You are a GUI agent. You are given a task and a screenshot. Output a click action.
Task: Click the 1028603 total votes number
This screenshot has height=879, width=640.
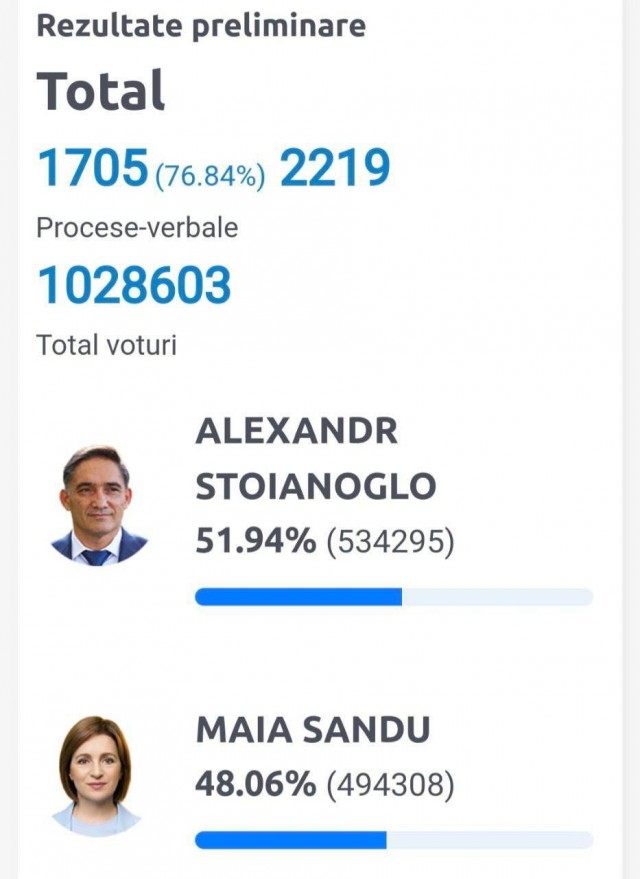point(134,286)
